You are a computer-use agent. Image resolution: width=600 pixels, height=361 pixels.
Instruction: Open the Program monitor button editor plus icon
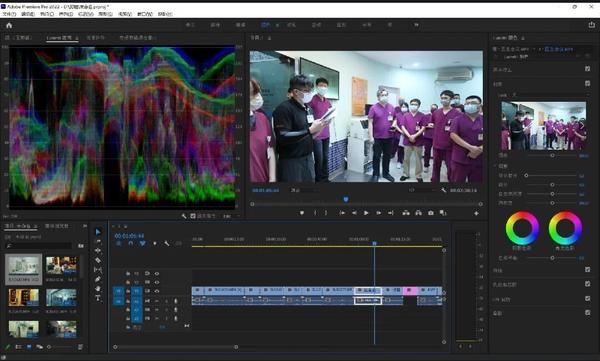point(476,213)
